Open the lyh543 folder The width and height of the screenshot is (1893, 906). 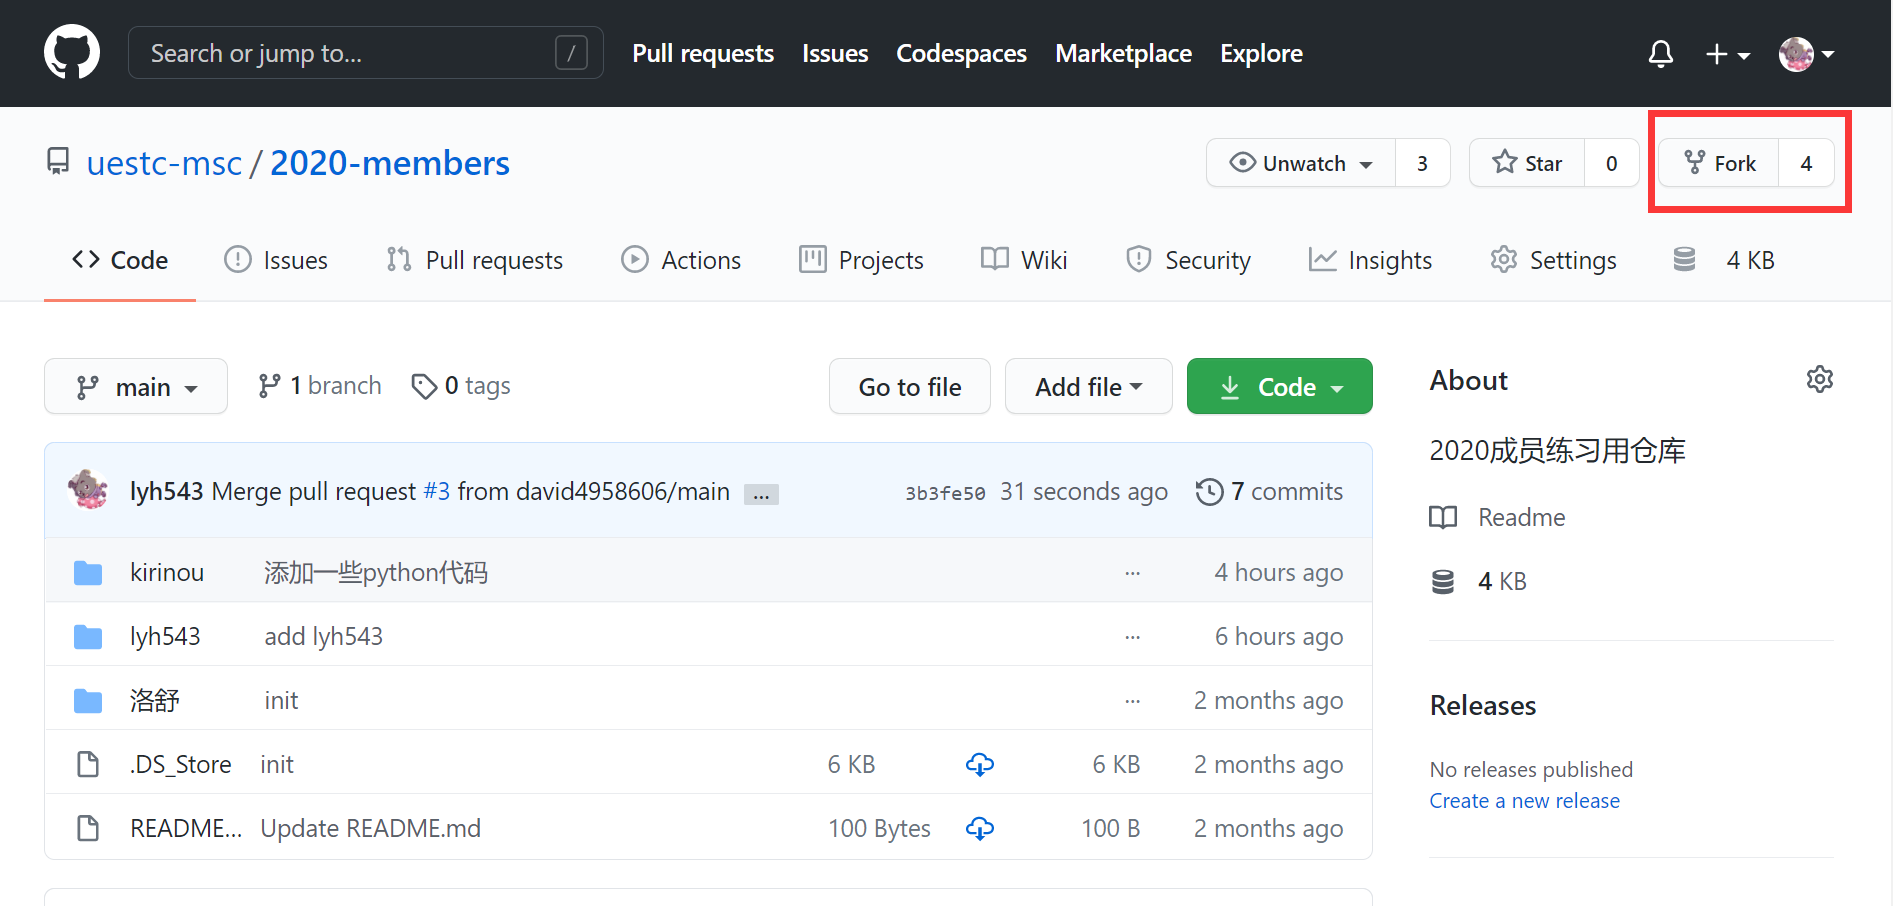[165, 636]
